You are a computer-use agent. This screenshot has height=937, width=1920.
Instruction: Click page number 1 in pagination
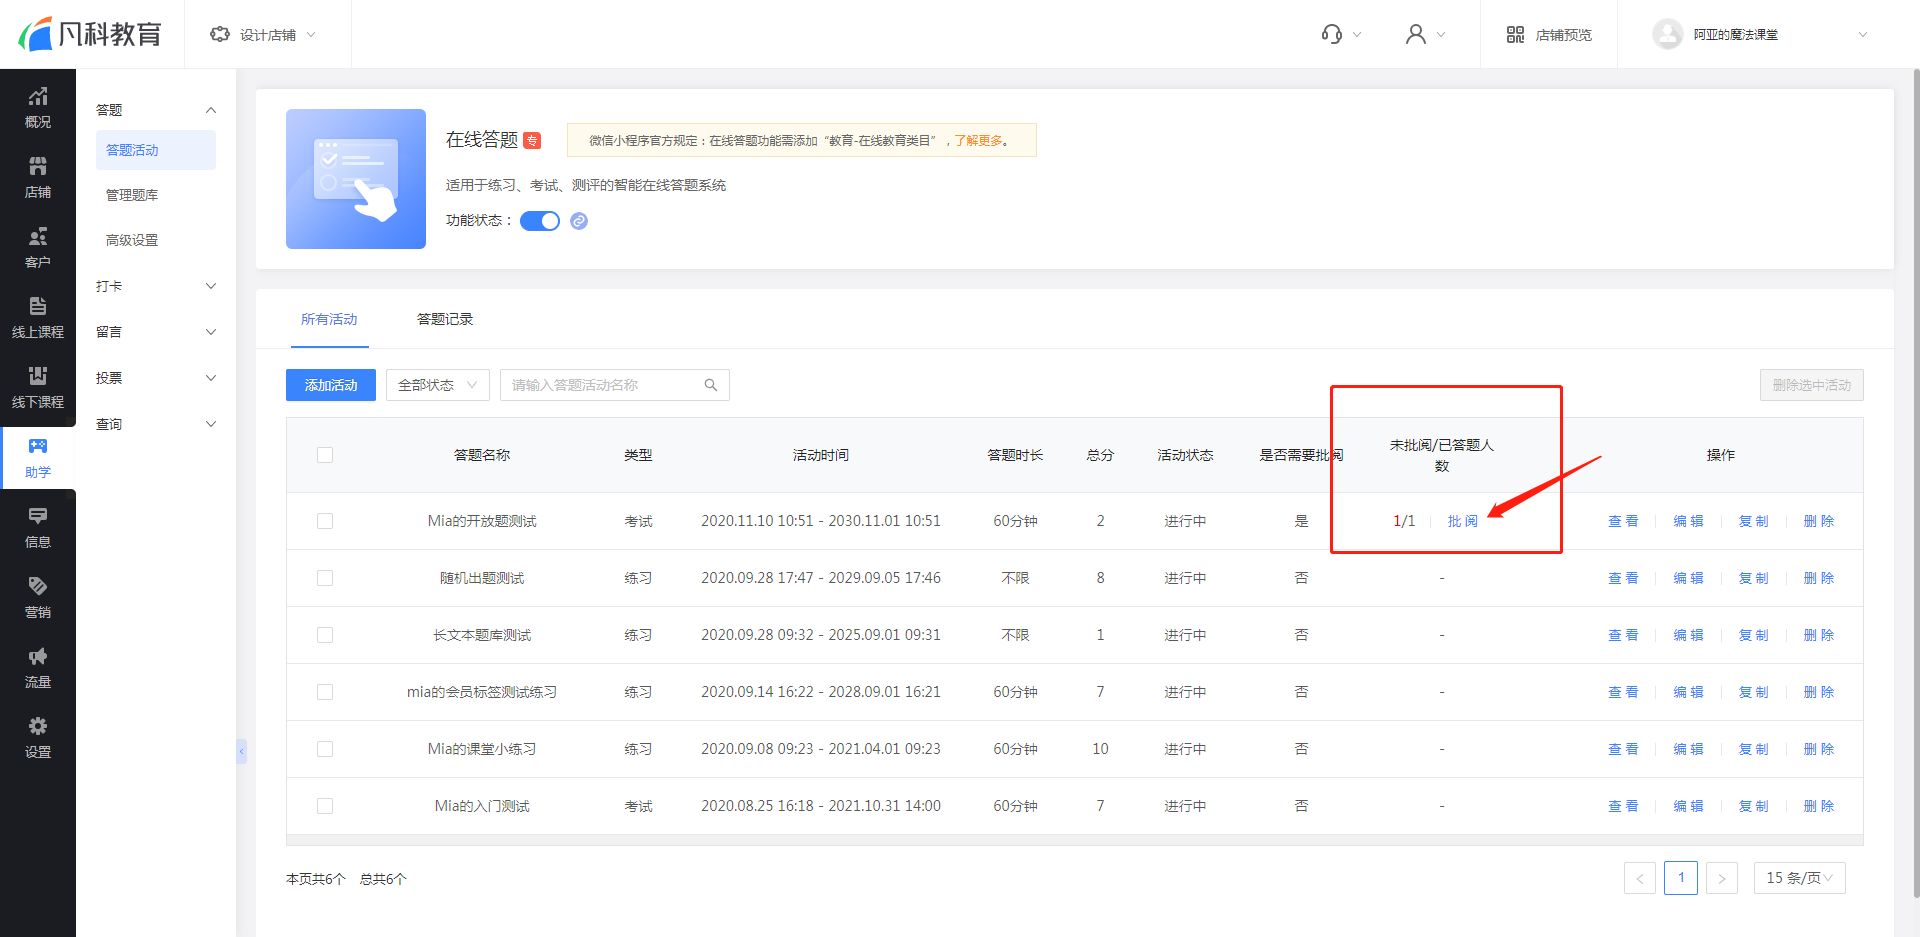pos(1681,878)
